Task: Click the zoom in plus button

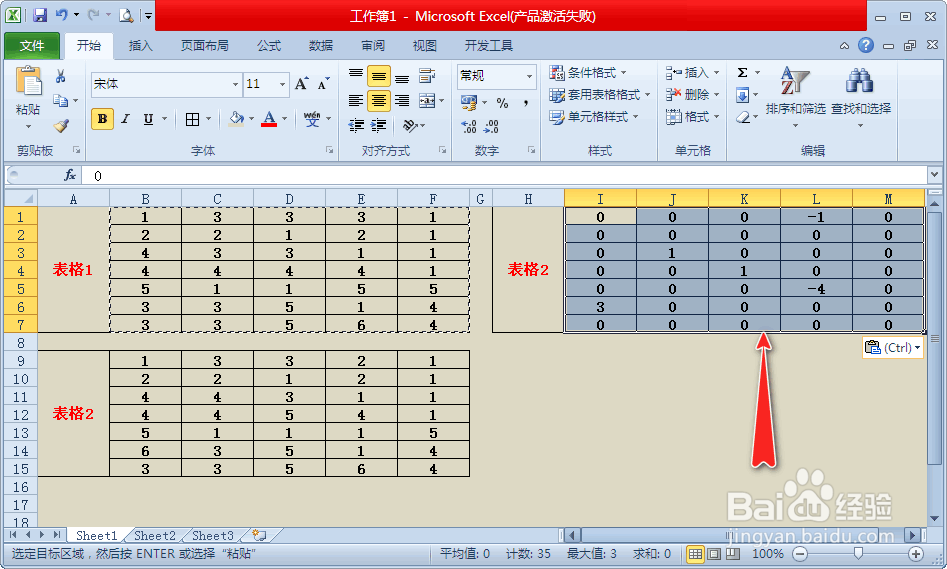Action: 916,554
